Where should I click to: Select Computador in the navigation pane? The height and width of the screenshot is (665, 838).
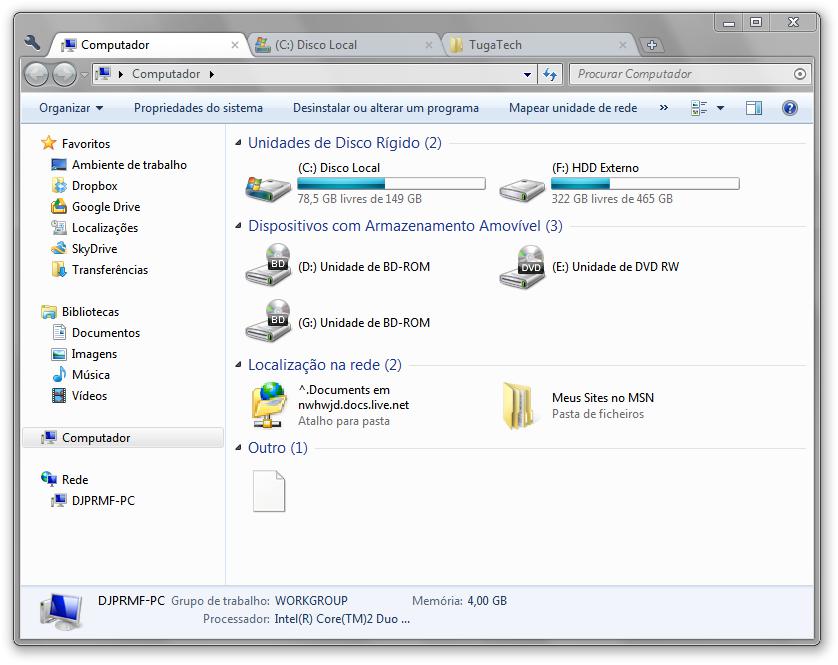[123, 438]
